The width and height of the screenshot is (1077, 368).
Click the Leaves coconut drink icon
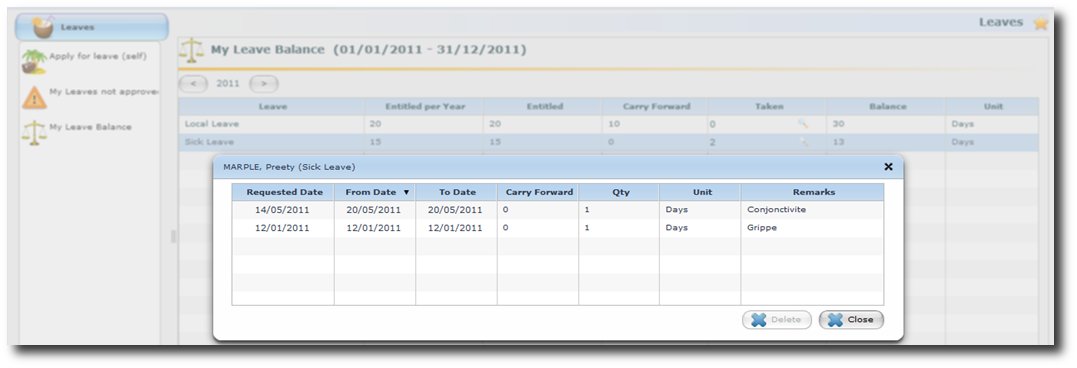[x=43, y=27]
